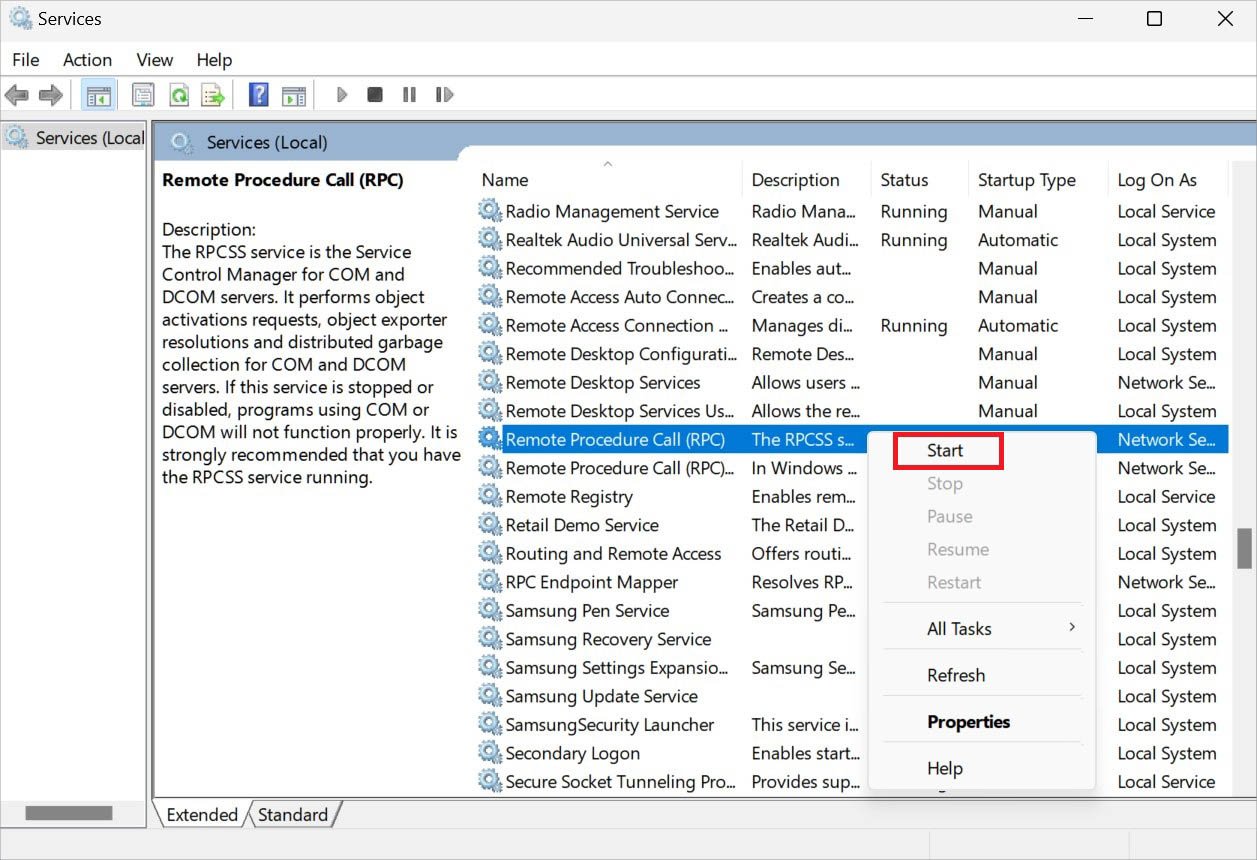Screen dimensions: 1257x860
Task: Expand Services (Local) in the left tree
Action: coord(74,138)
